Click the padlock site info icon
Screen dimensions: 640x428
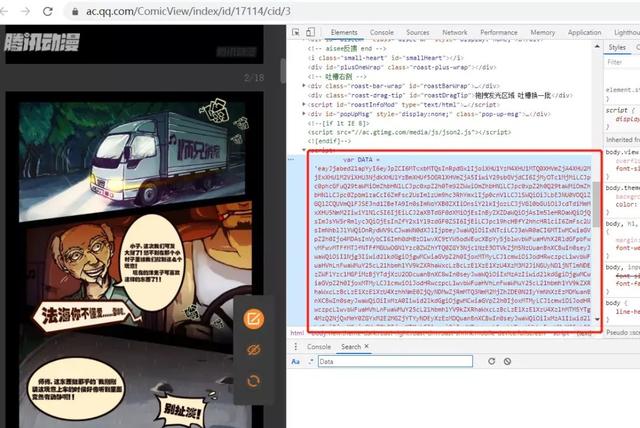[75, 11]
